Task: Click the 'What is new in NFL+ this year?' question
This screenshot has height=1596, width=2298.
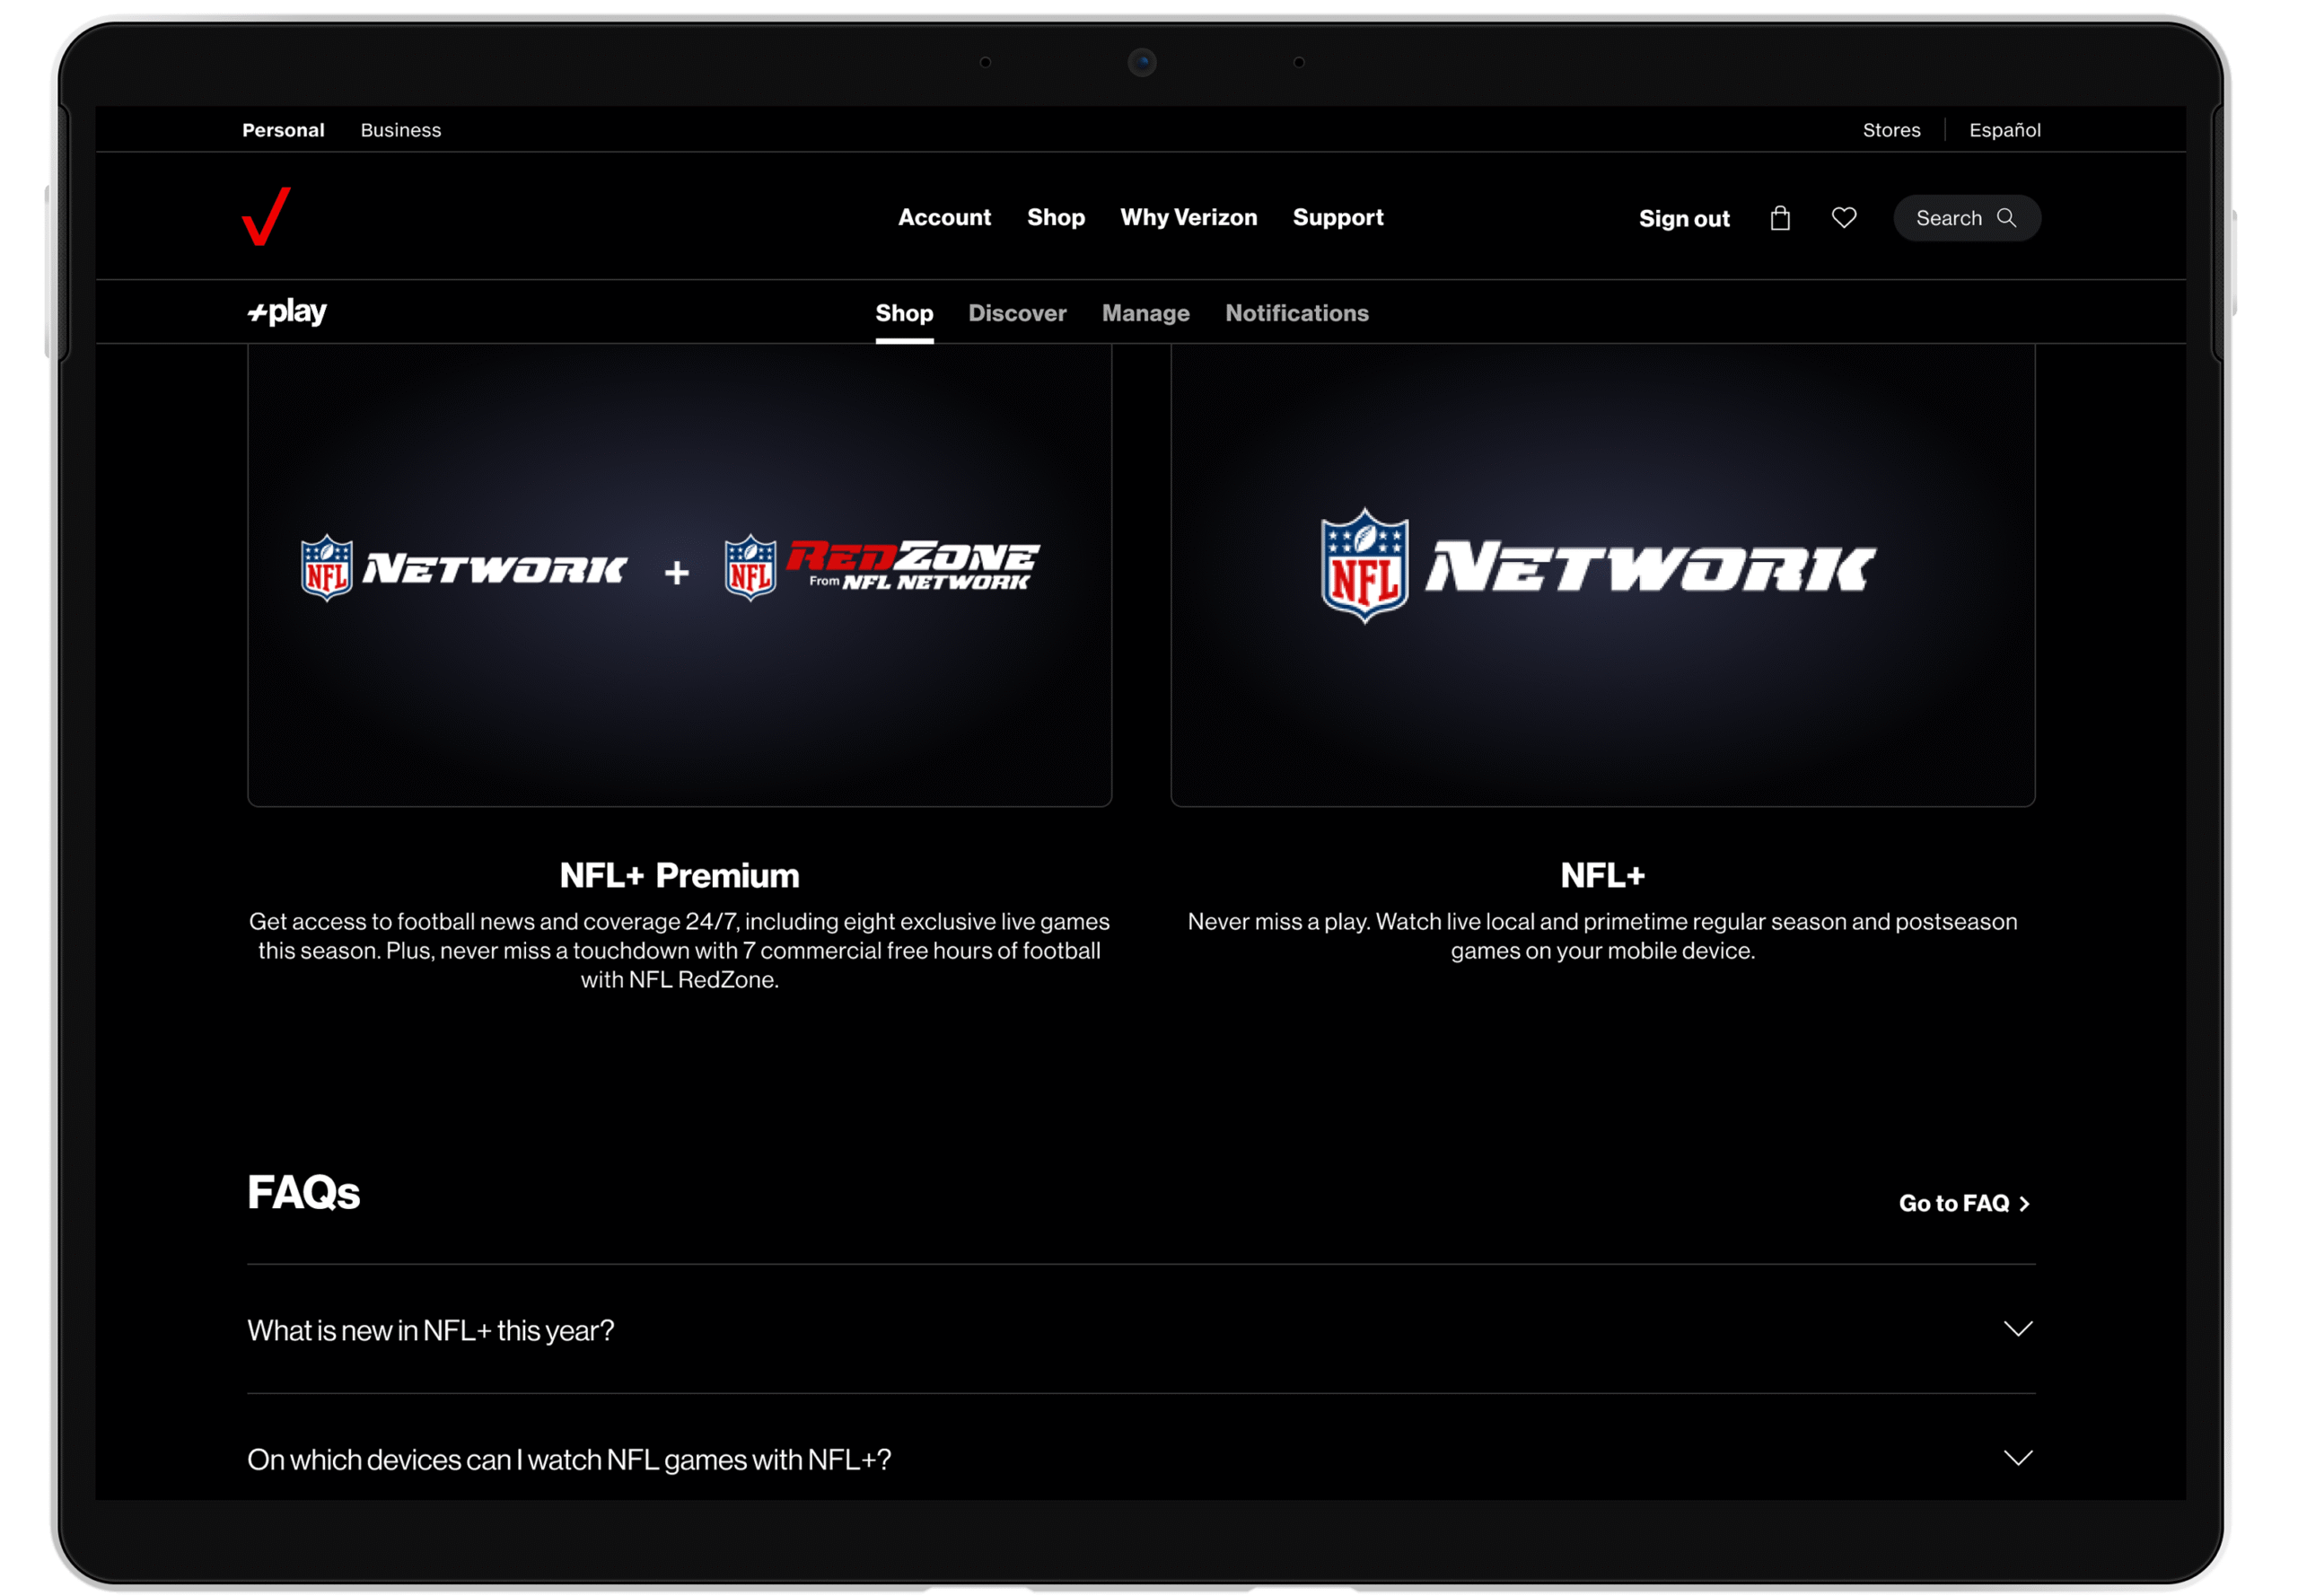Action: coord(430,1330)
